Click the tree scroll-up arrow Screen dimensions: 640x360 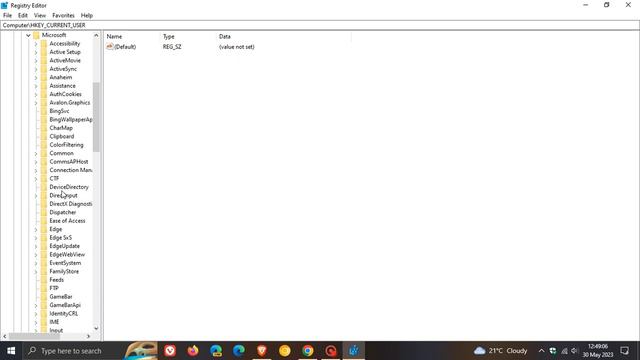tap(96, 36)
